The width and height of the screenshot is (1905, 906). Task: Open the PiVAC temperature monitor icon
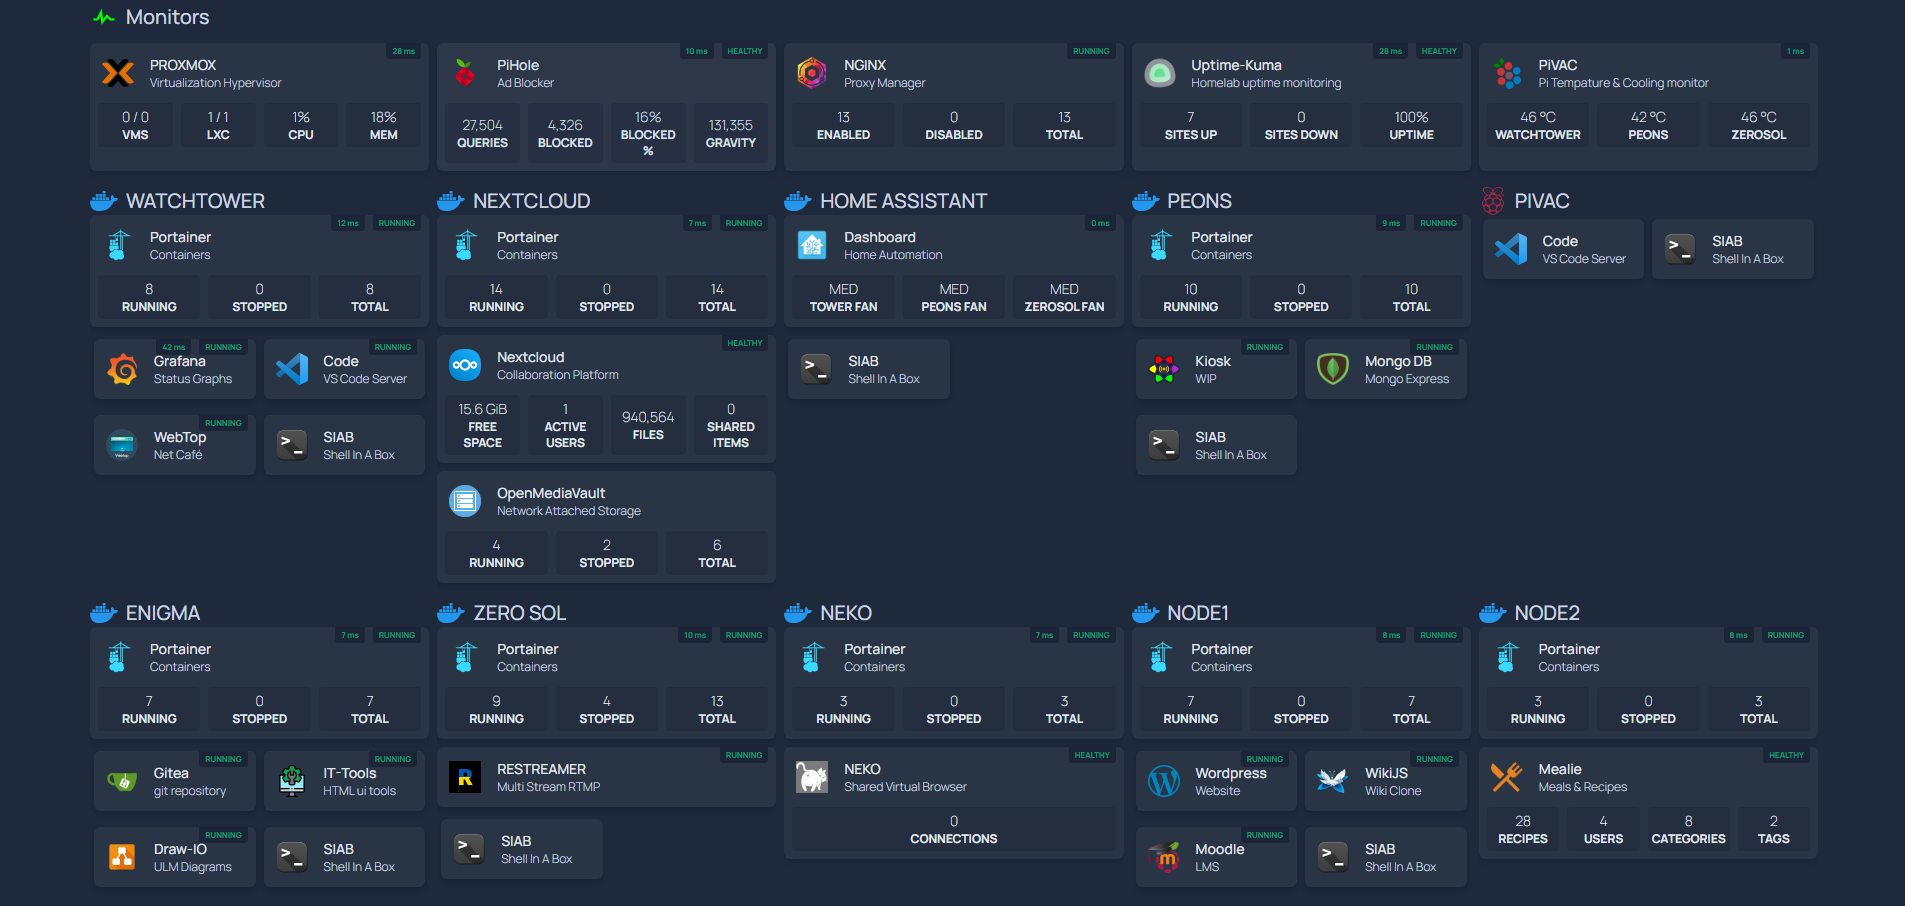1507,73
